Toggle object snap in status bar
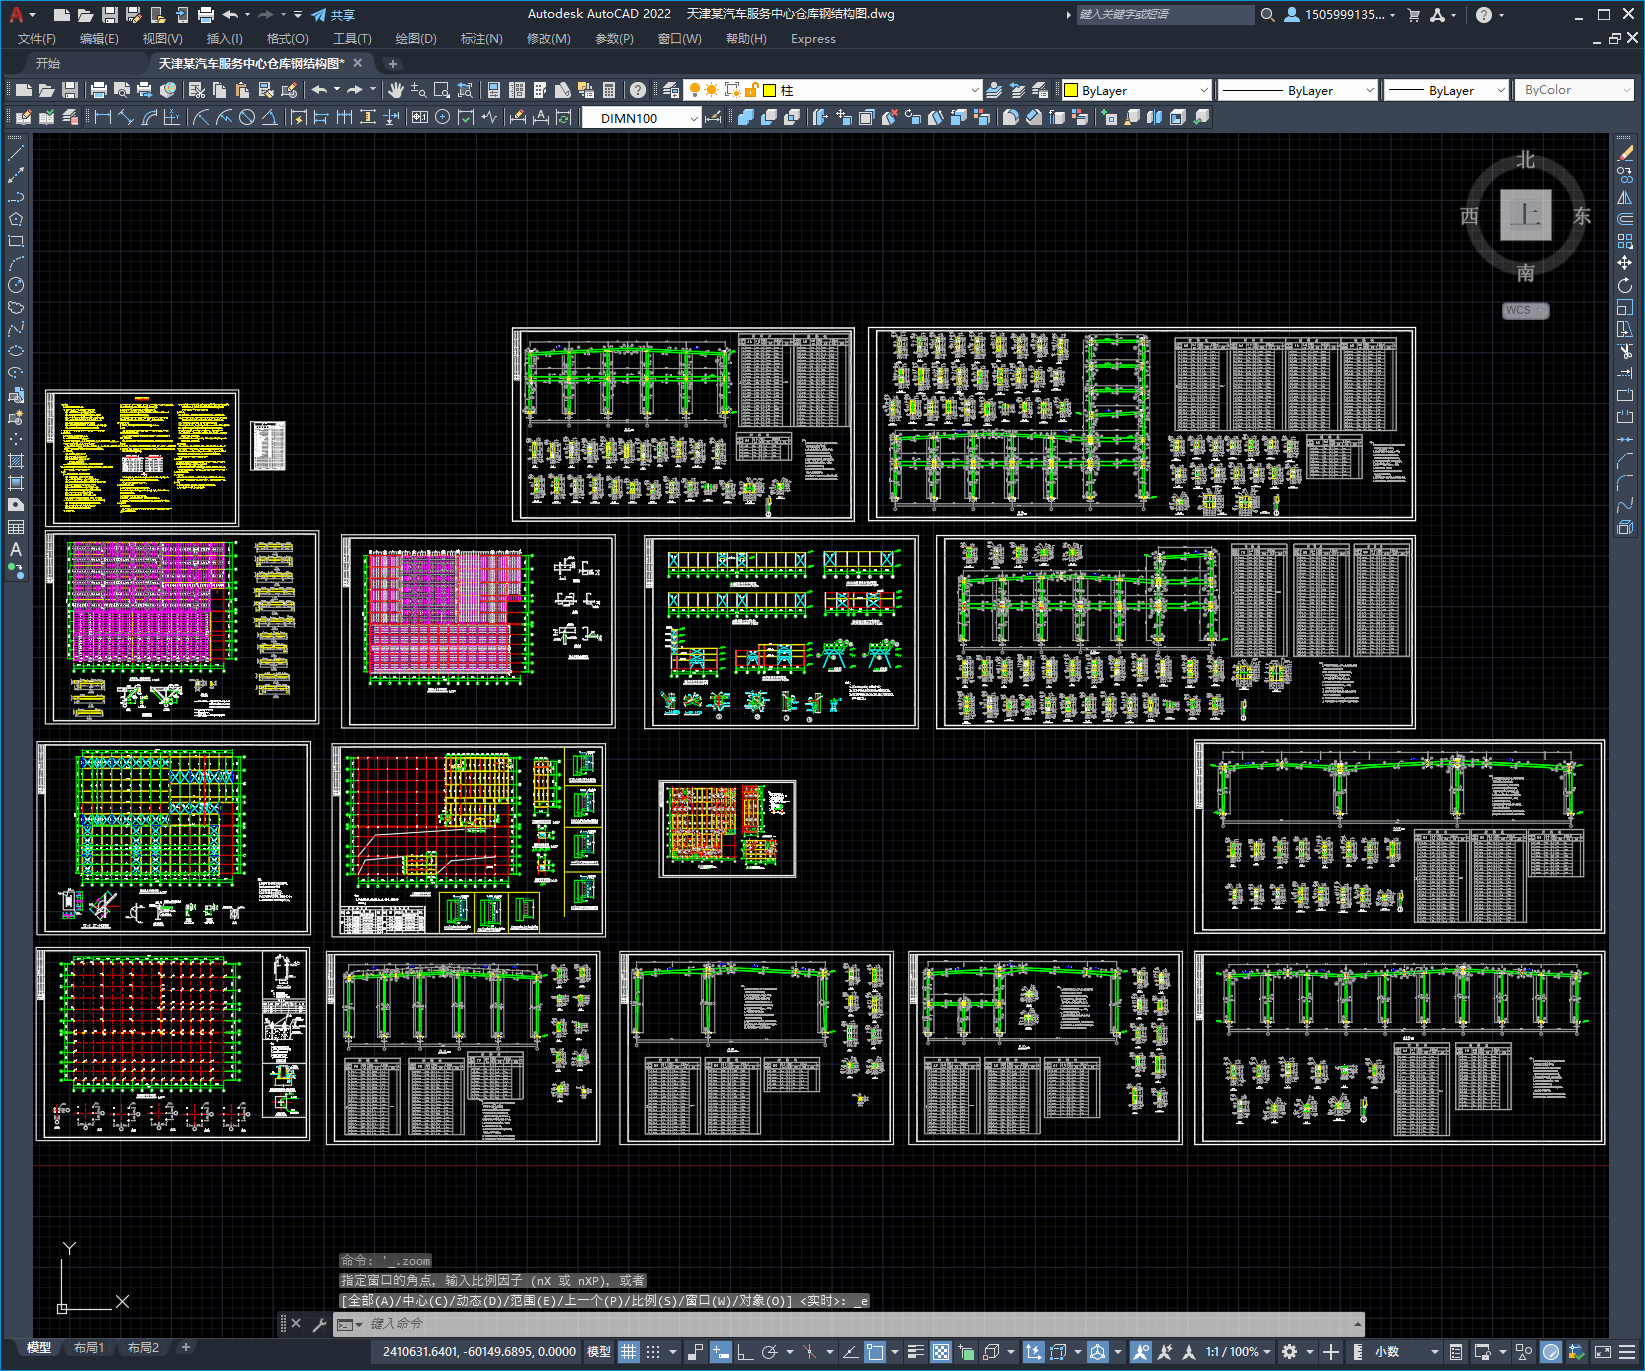Image resolution: width=1645 pixels, height=1371 pixels. click(875, 1352)
